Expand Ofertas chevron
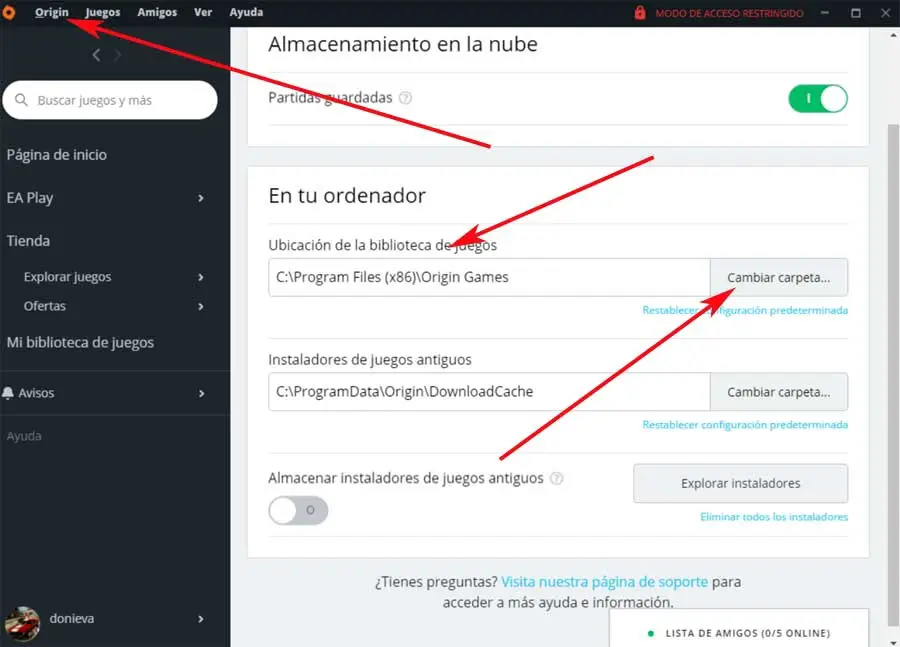The image size is (900, 647). [201, 307]
